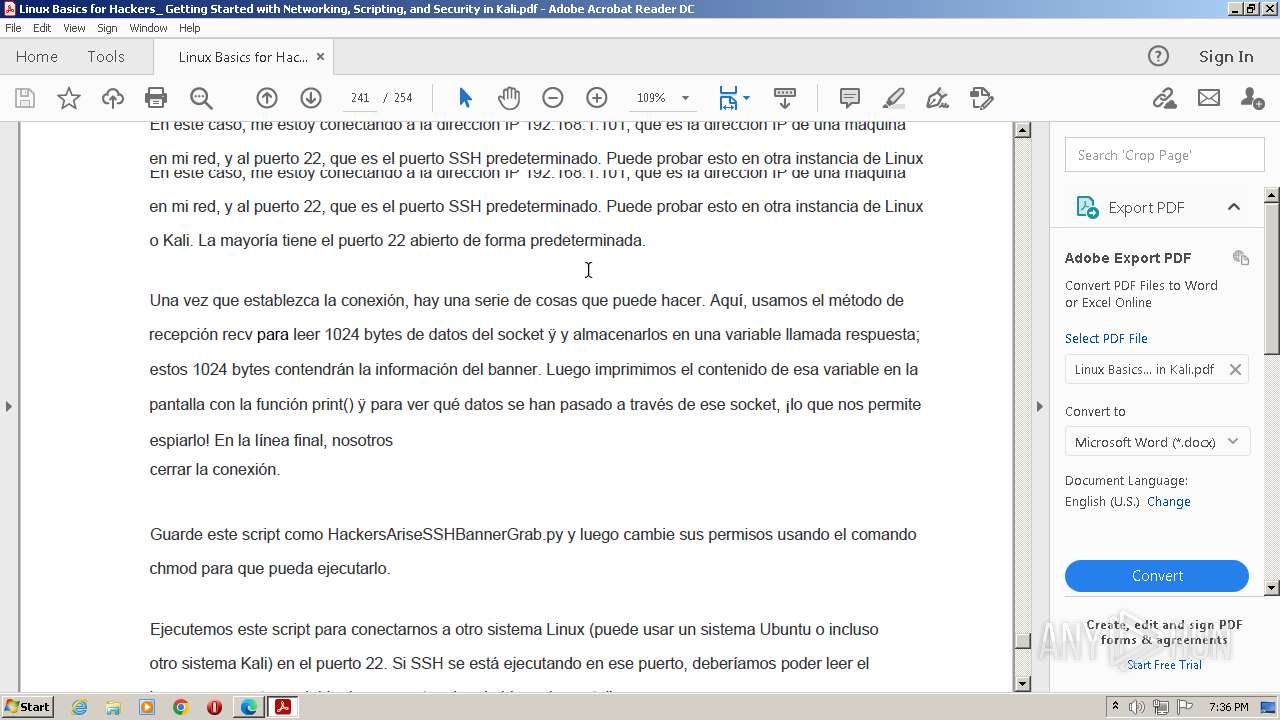Select the highlighter pen tool

coord(894,98)
